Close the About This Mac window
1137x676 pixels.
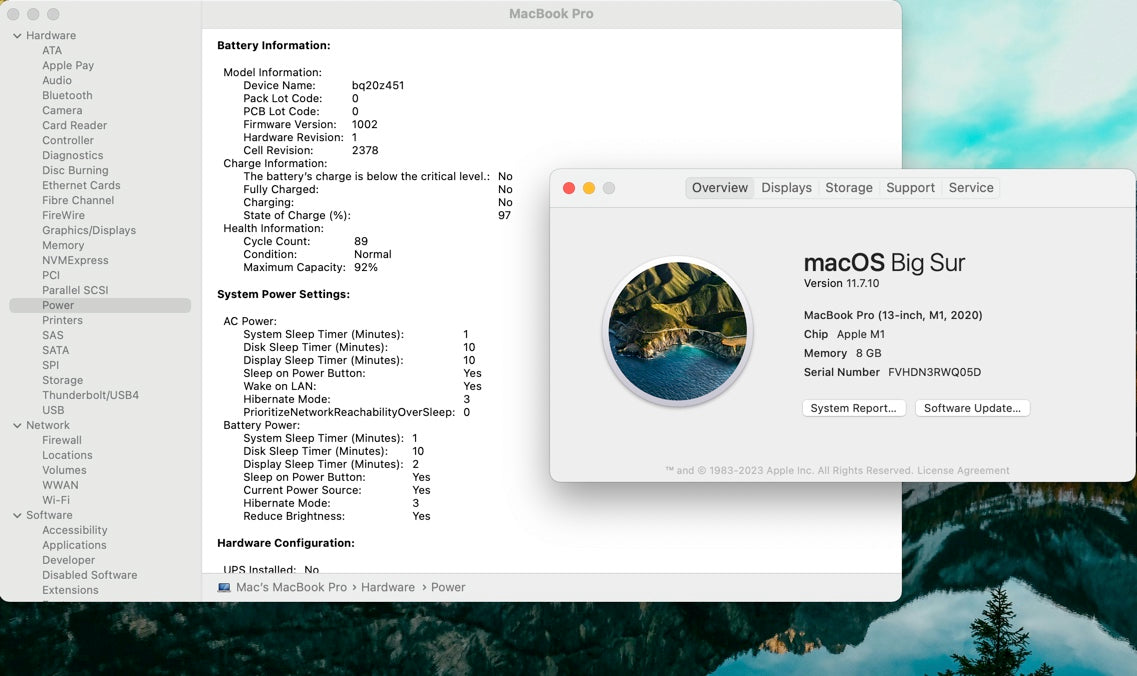point(569,188)
